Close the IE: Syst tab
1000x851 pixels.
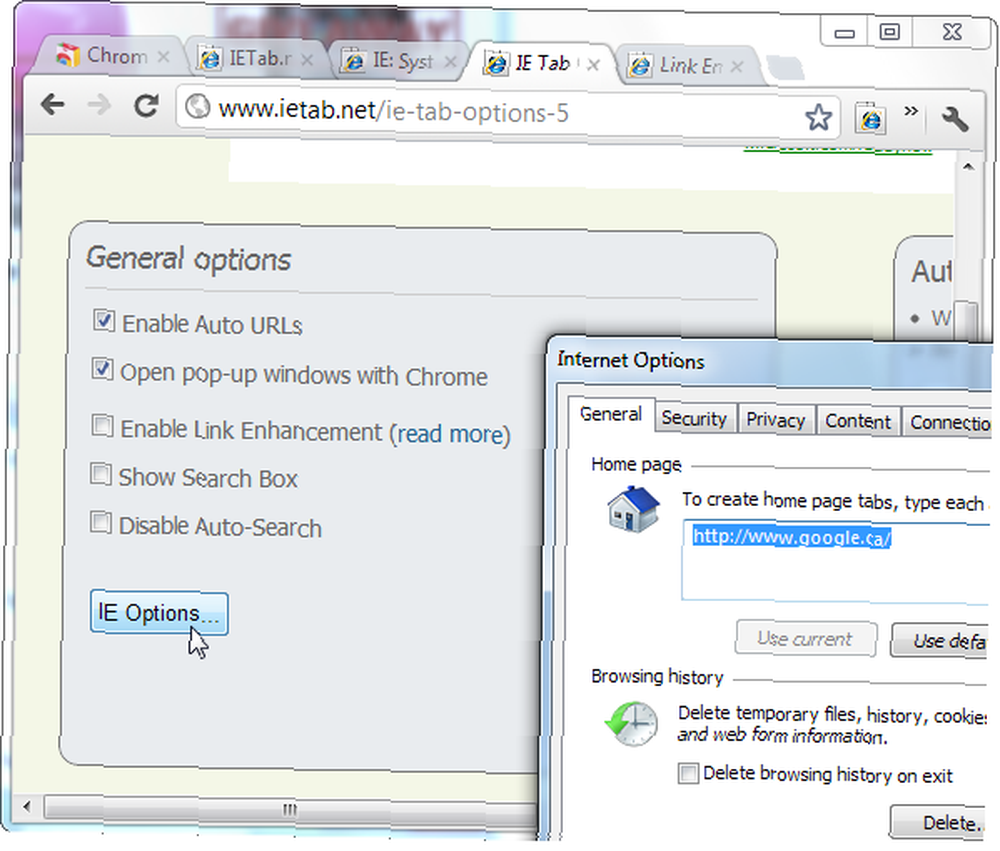pyautogui.click(x=450, y=62)
